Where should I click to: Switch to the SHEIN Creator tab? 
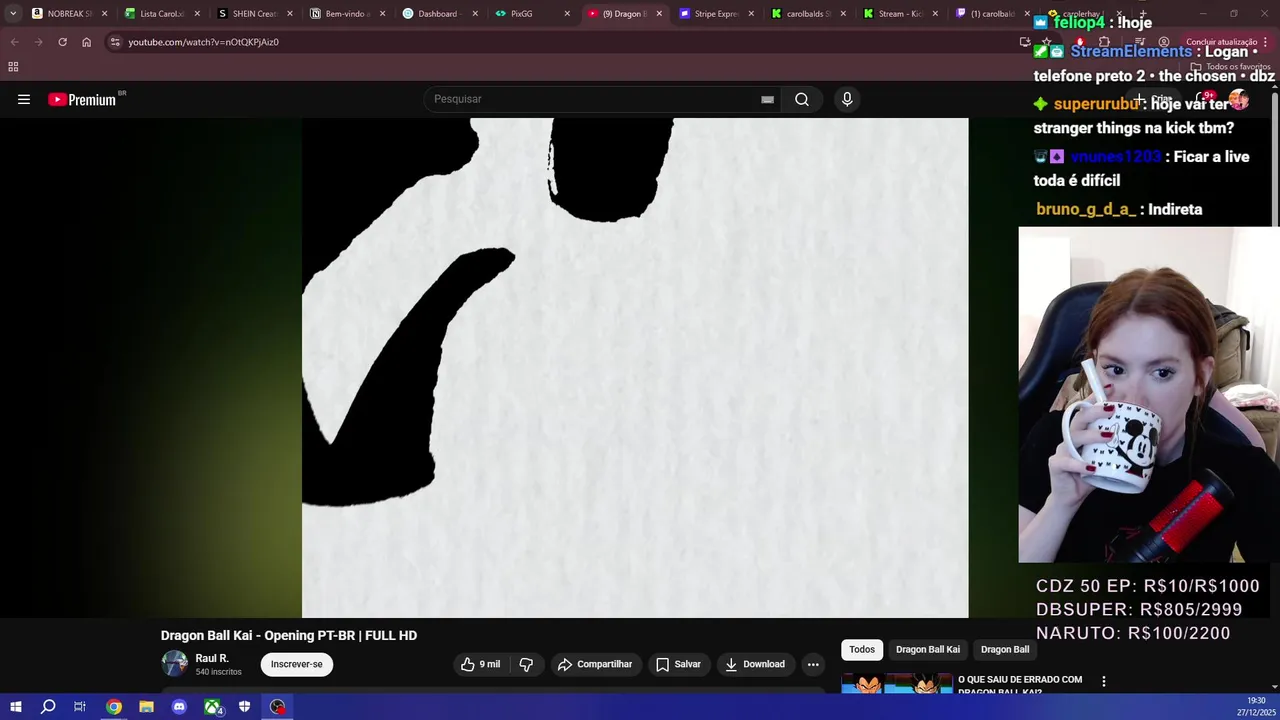tap(254, 14)
